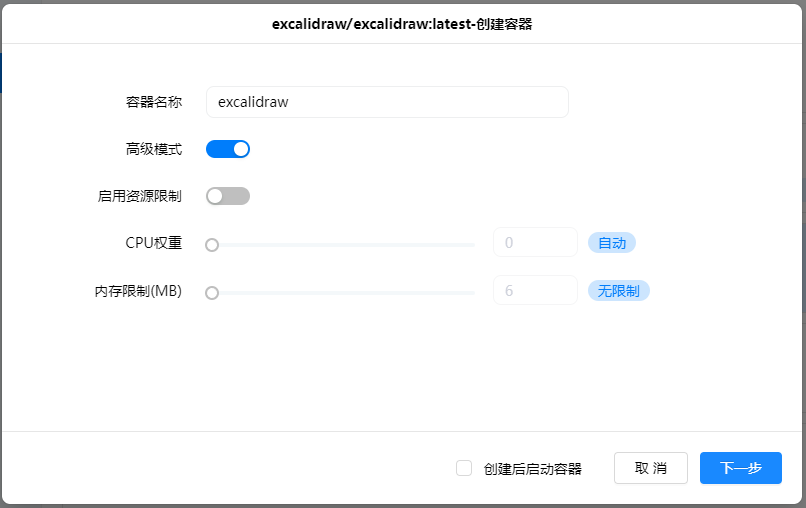The image size is (806, 508).
Task: Click the 创建后启动容器 label text
Action: 532,468
